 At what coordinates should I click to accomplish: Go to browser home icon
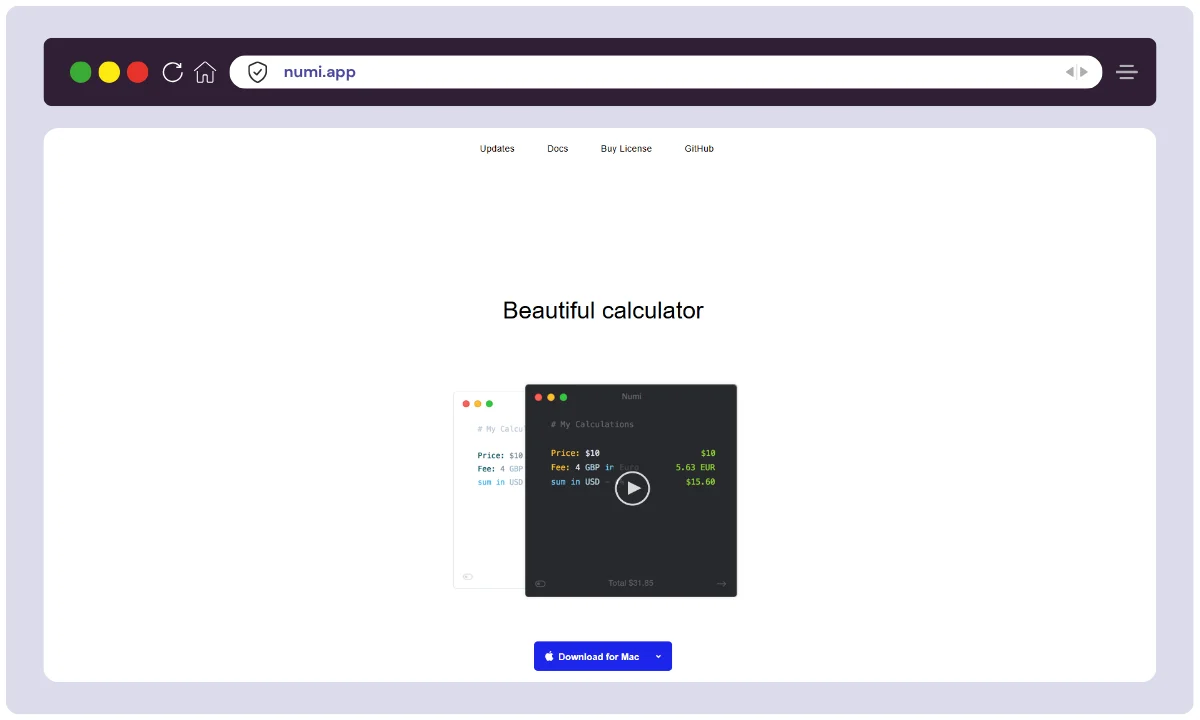(x=205, y=72)
